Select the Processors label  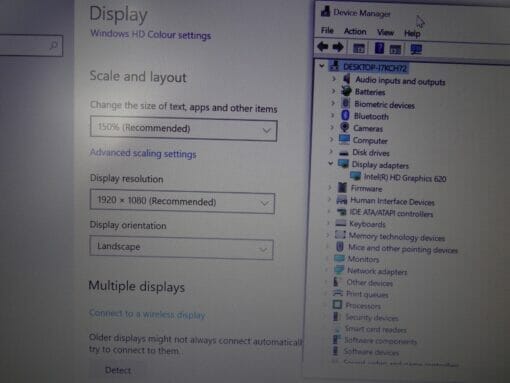363,305
